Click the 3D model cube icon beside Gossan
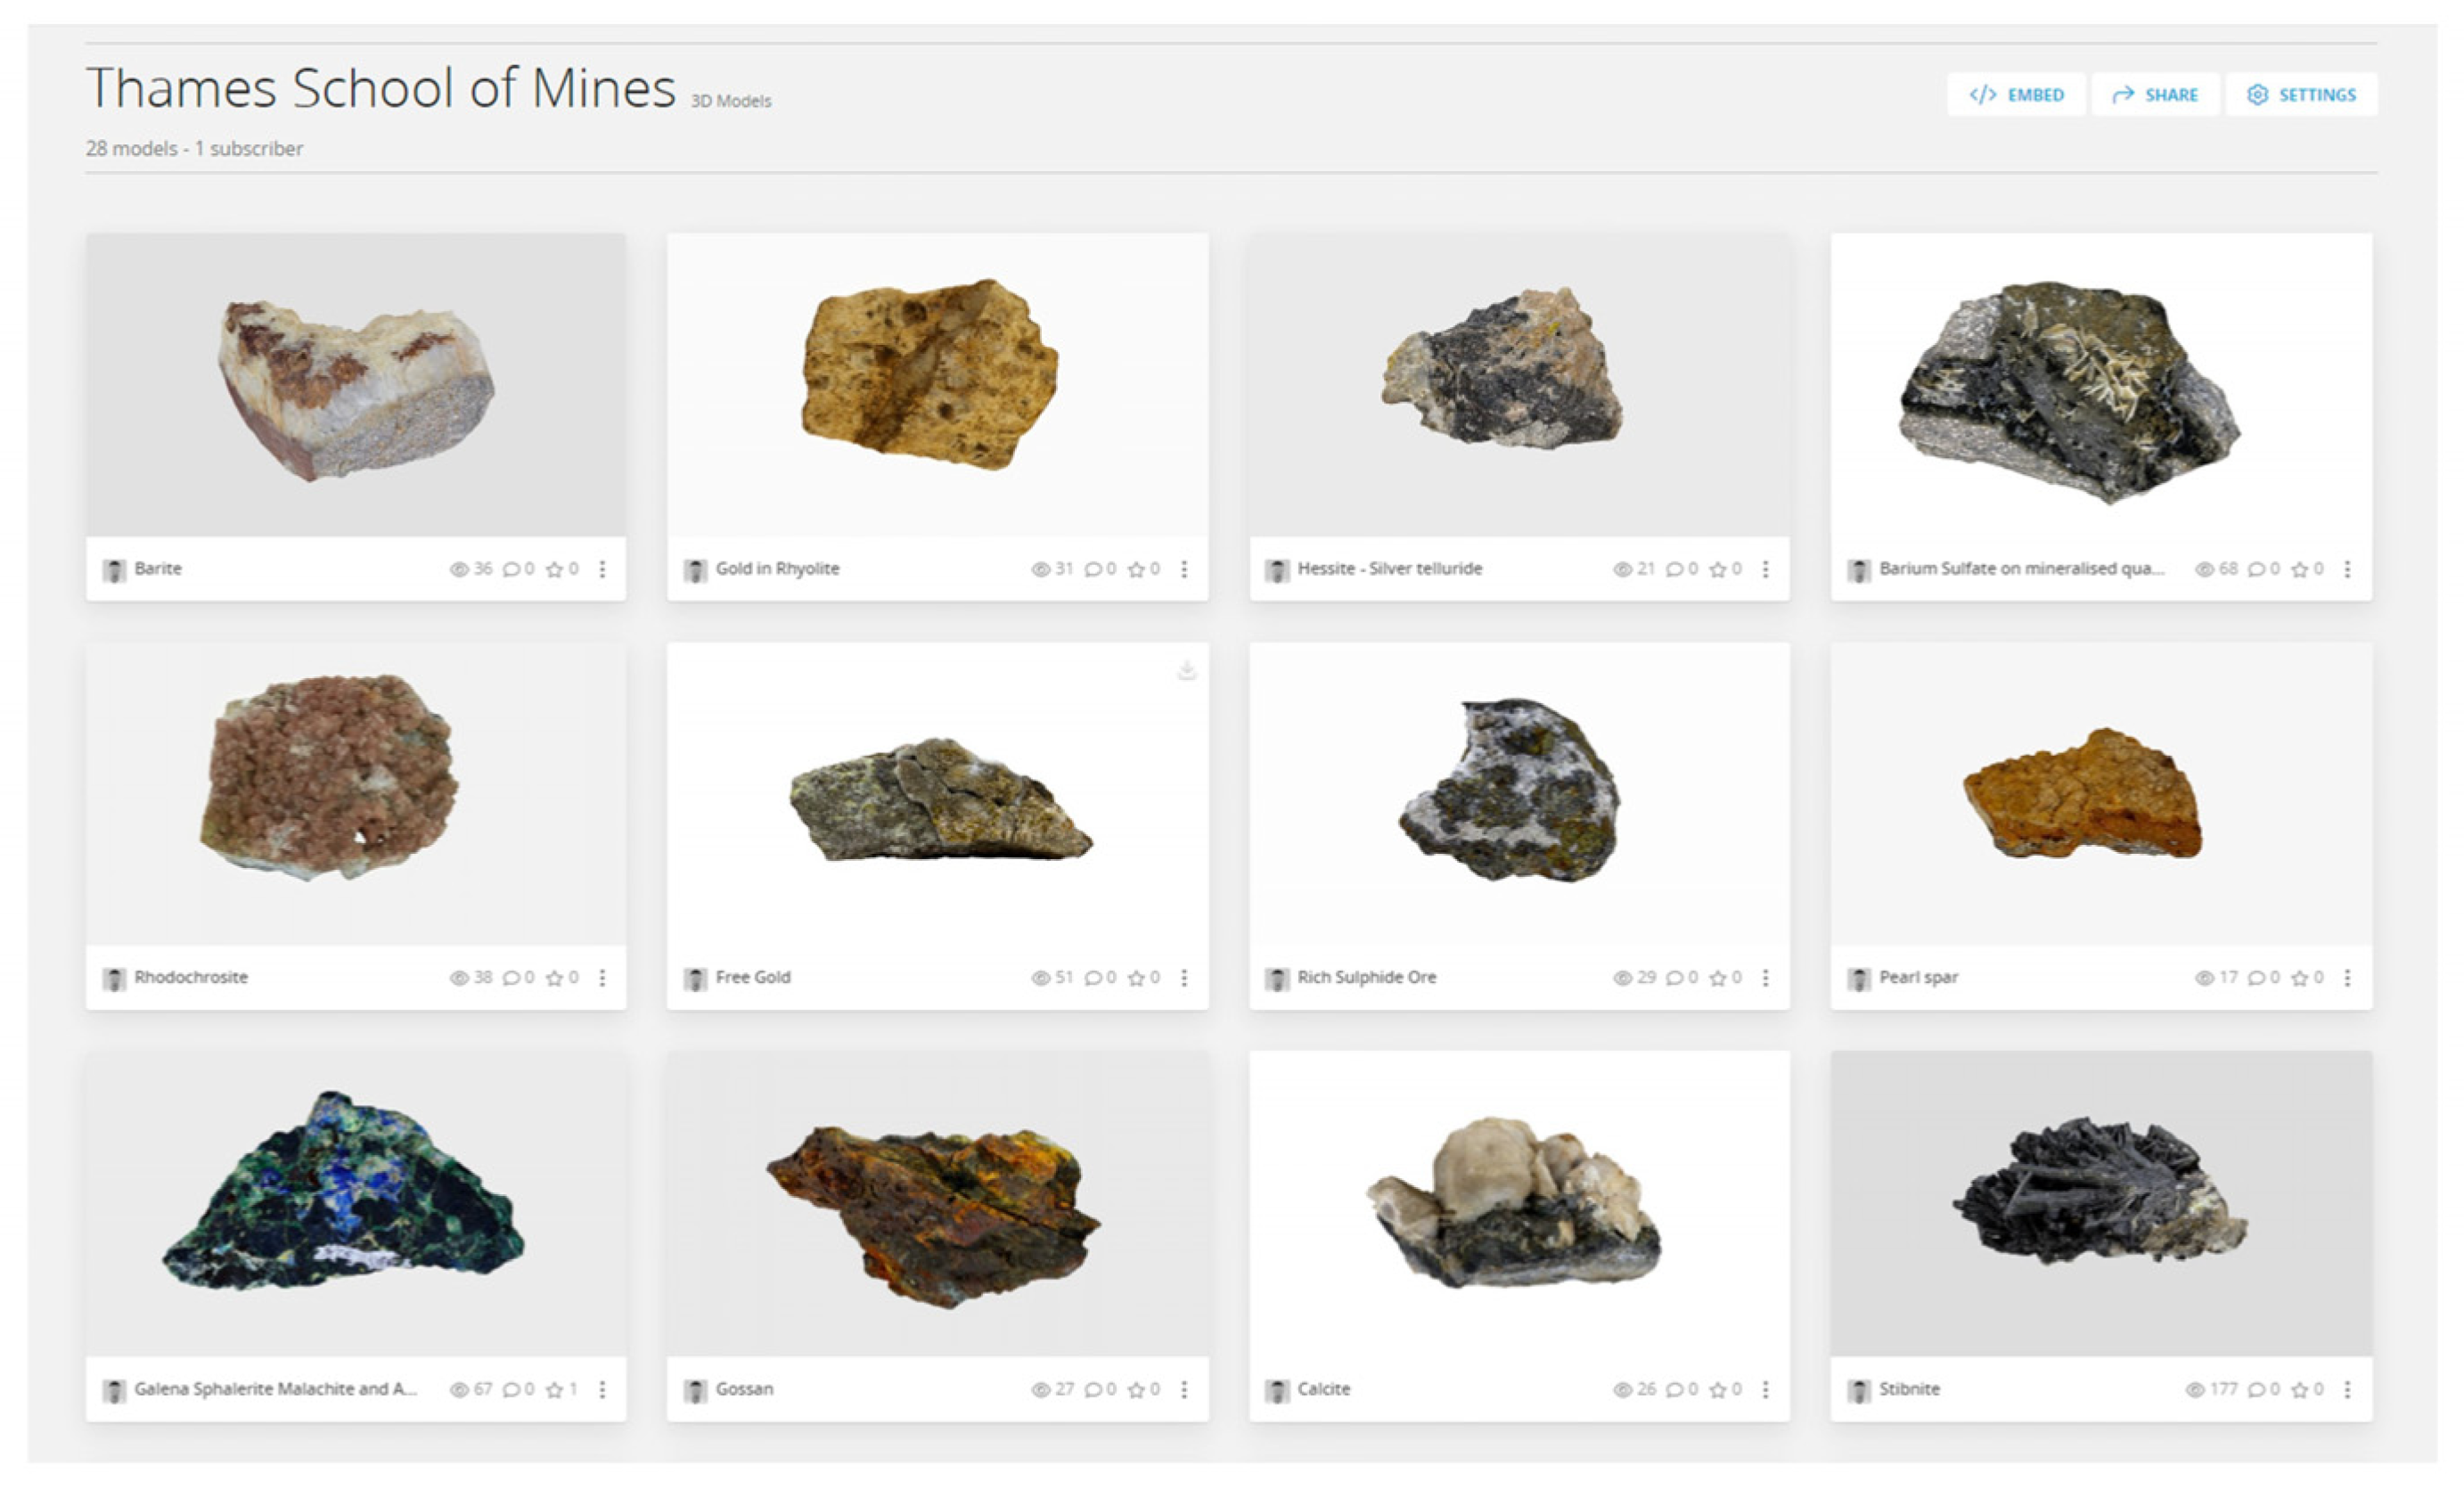The width and height of the screenshot is (2464, 1491). click(696, 1389)
